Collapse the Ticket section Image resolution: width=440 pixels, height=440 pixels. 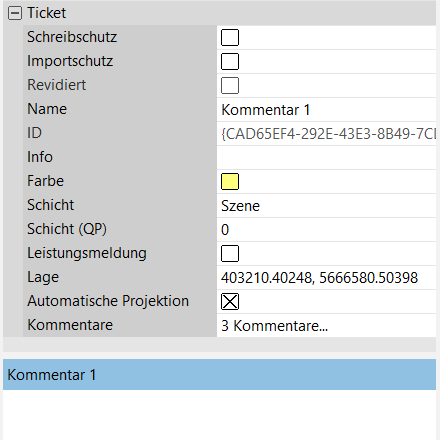click(x=15, y=13)
